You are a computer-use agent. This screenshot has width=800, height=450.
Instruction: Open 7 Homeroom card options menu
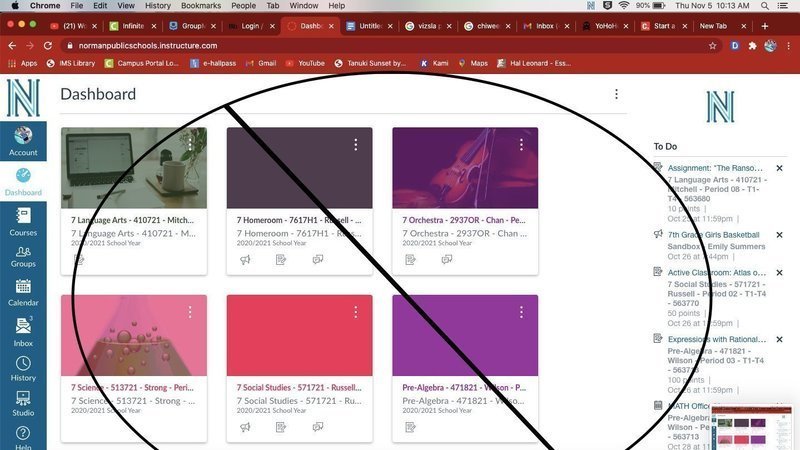pyautogui.click(x=356, y=145)
